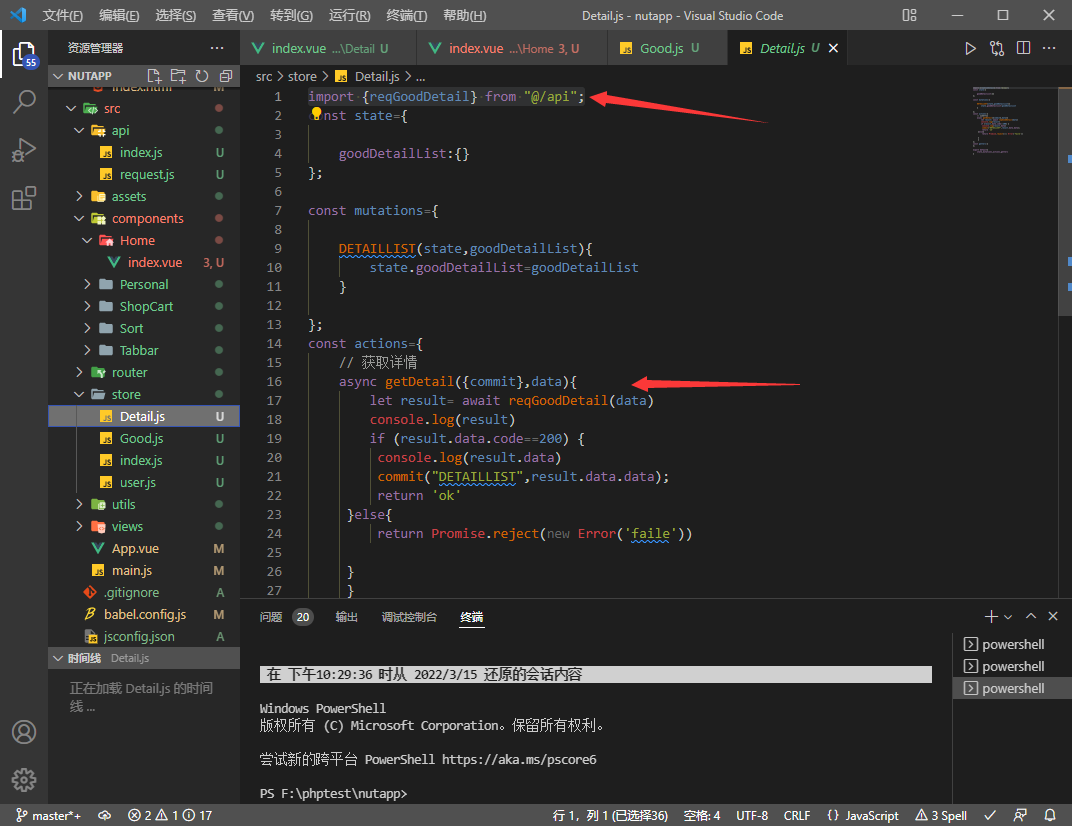Open the Search view in activity bar
The height and width of the screenshot is (826, 1072).
point(24,102)
